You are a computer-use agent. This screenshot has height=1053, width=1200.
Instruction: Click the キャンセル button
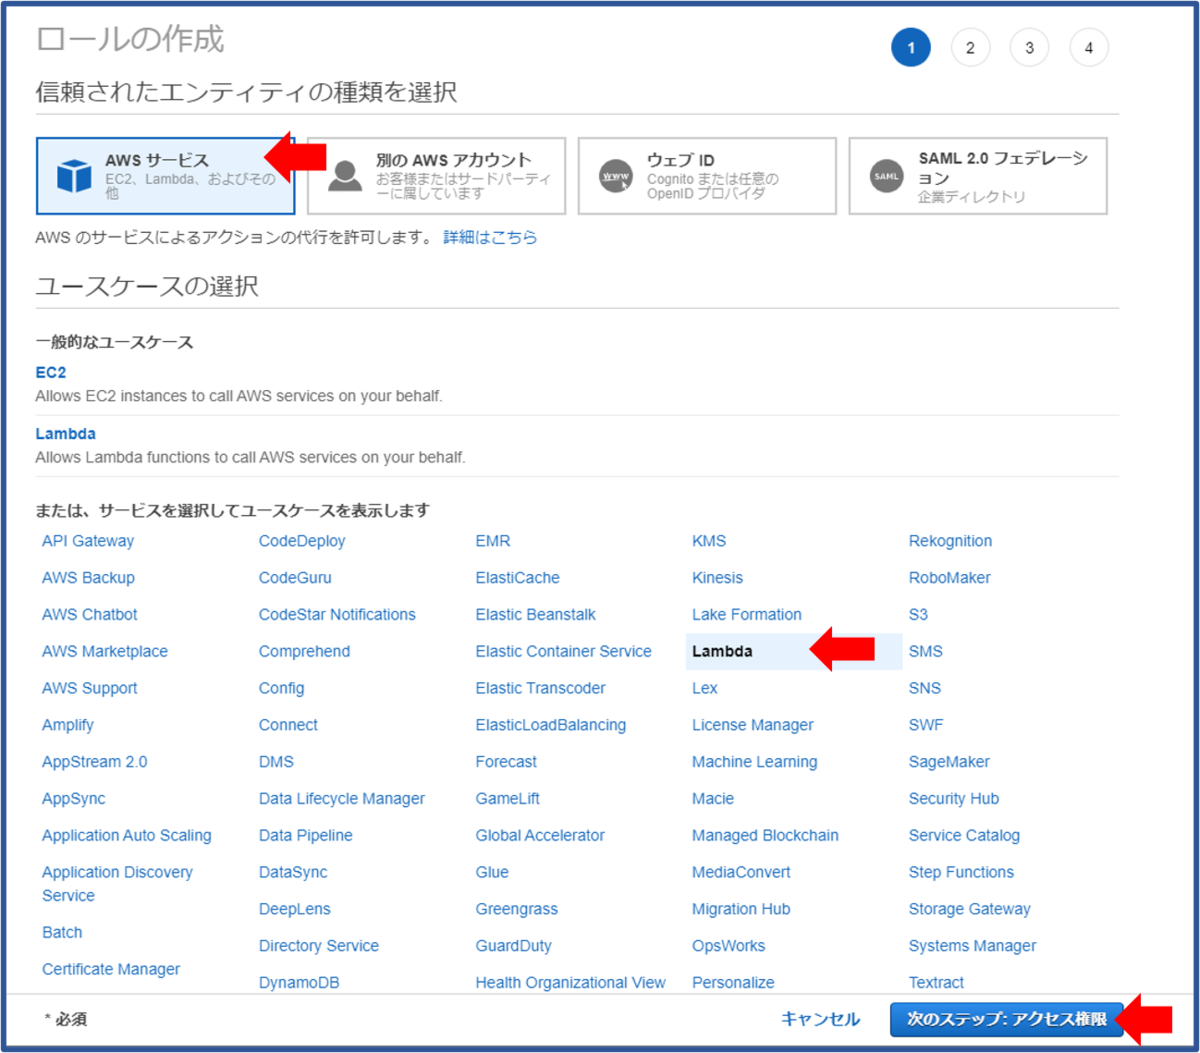coord(820,1019)
